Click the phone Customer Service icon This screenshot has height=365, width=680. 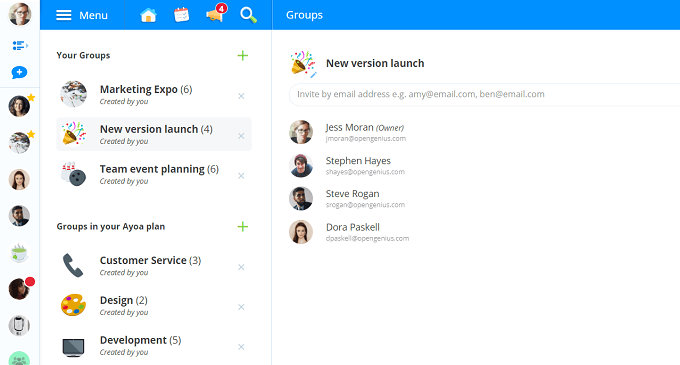pos(73,265)
